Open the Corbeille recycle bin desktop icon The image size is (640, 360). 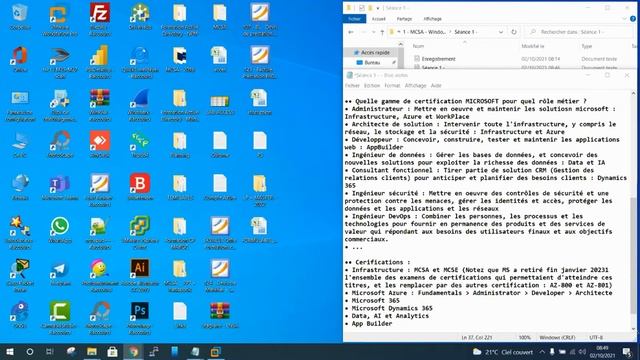coord(20,17)
